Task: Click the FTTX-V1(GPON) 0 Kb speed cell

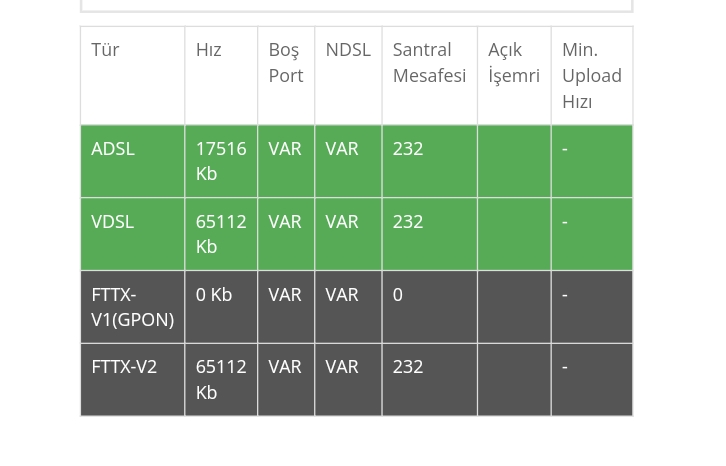Action: tap(214, 295)
